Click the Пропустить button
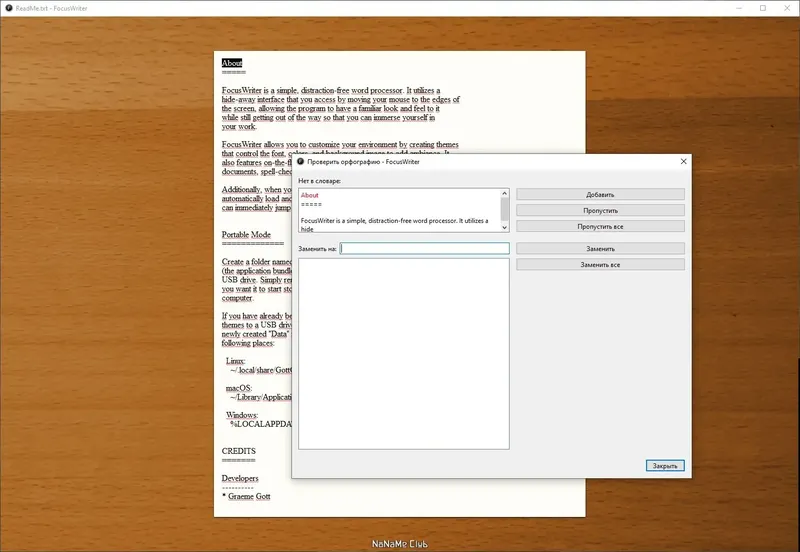The image size is (800, 552). [600, 210]
